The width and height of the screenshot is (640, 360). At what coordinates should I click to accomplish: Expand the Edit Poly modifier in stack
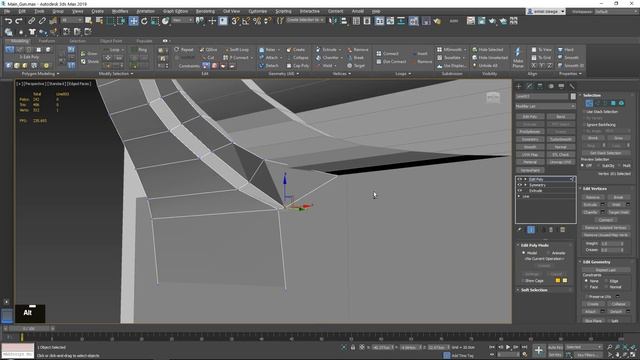pos(525,179)
